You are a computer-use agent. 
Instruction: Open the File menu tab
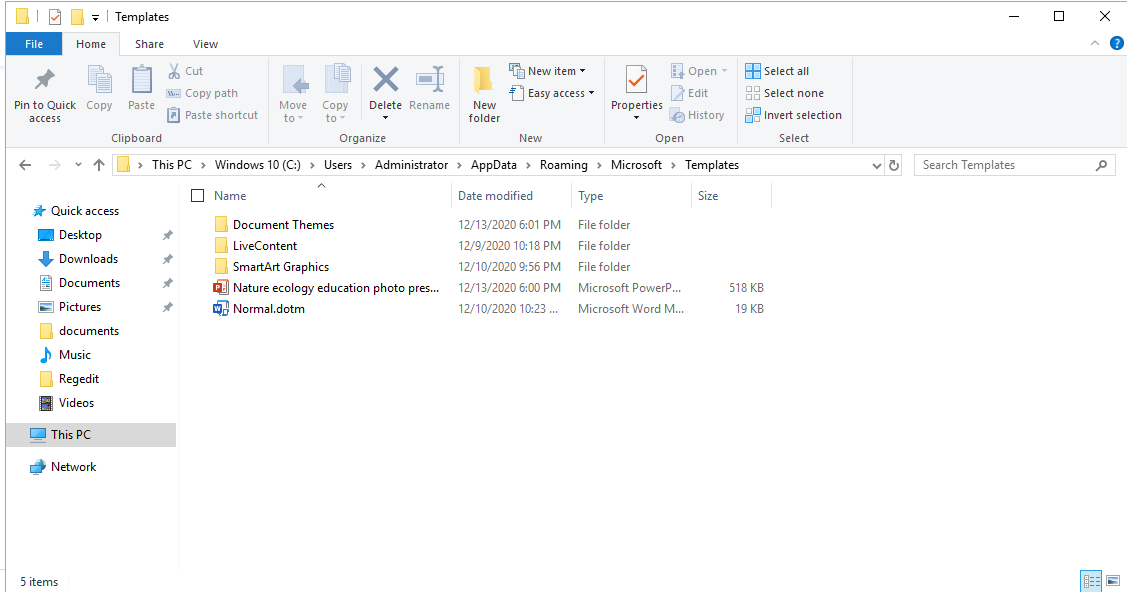[34, 44]
